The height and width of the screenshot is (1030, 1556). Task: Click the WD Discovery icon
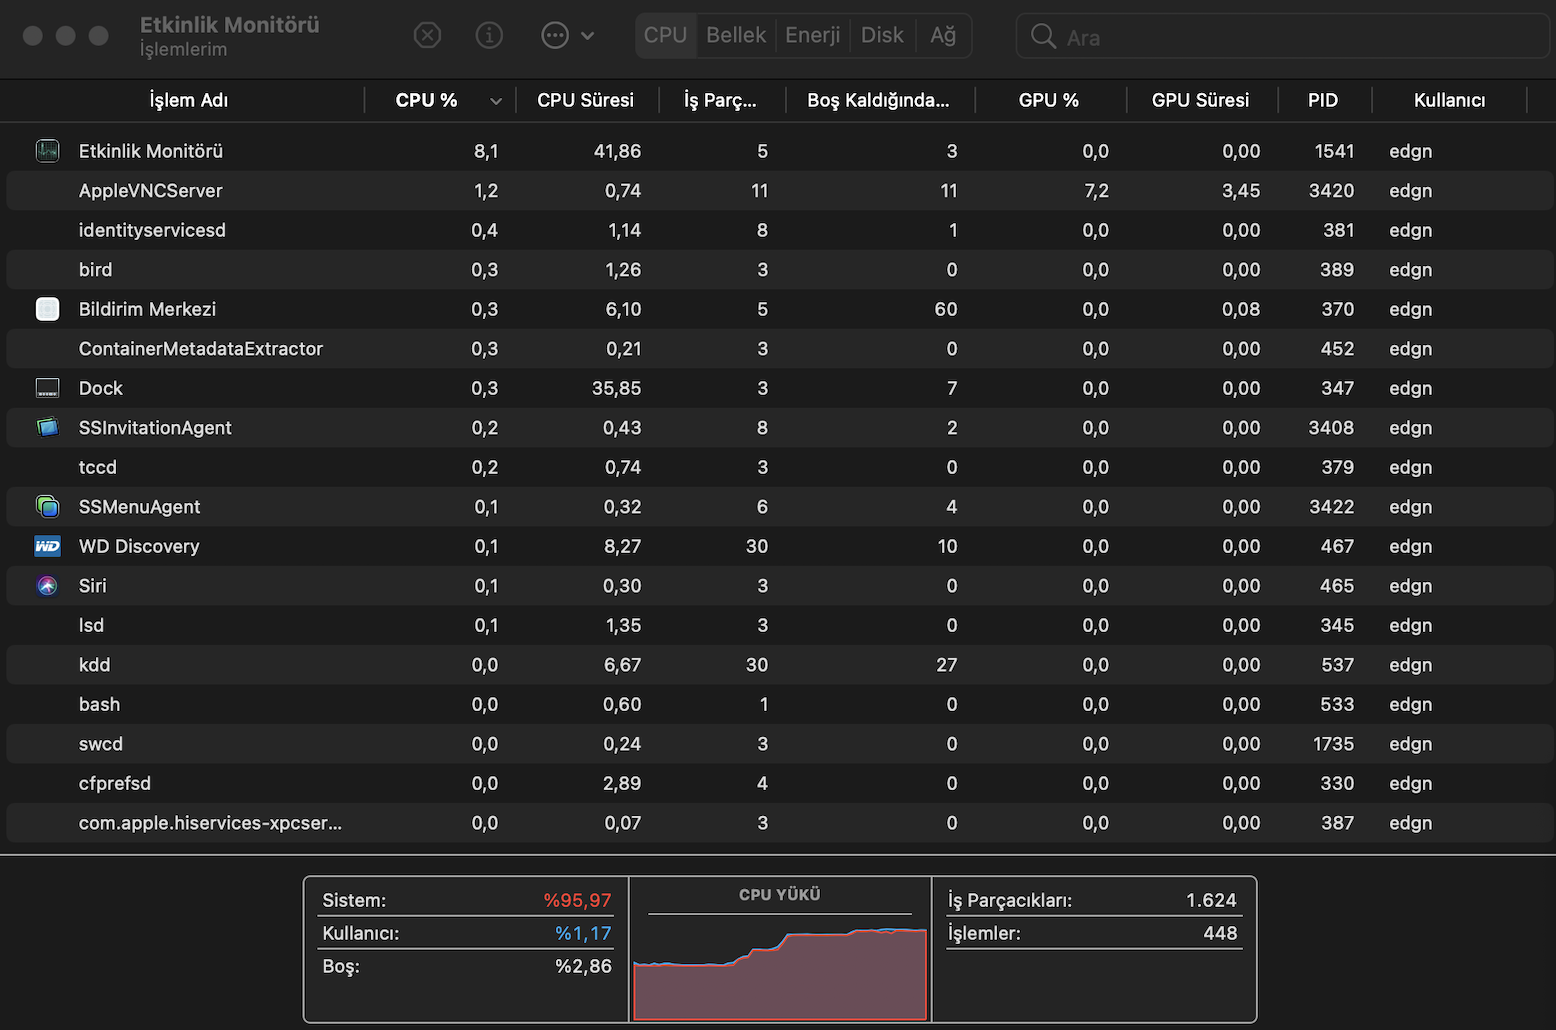click(x=47, y=546)
